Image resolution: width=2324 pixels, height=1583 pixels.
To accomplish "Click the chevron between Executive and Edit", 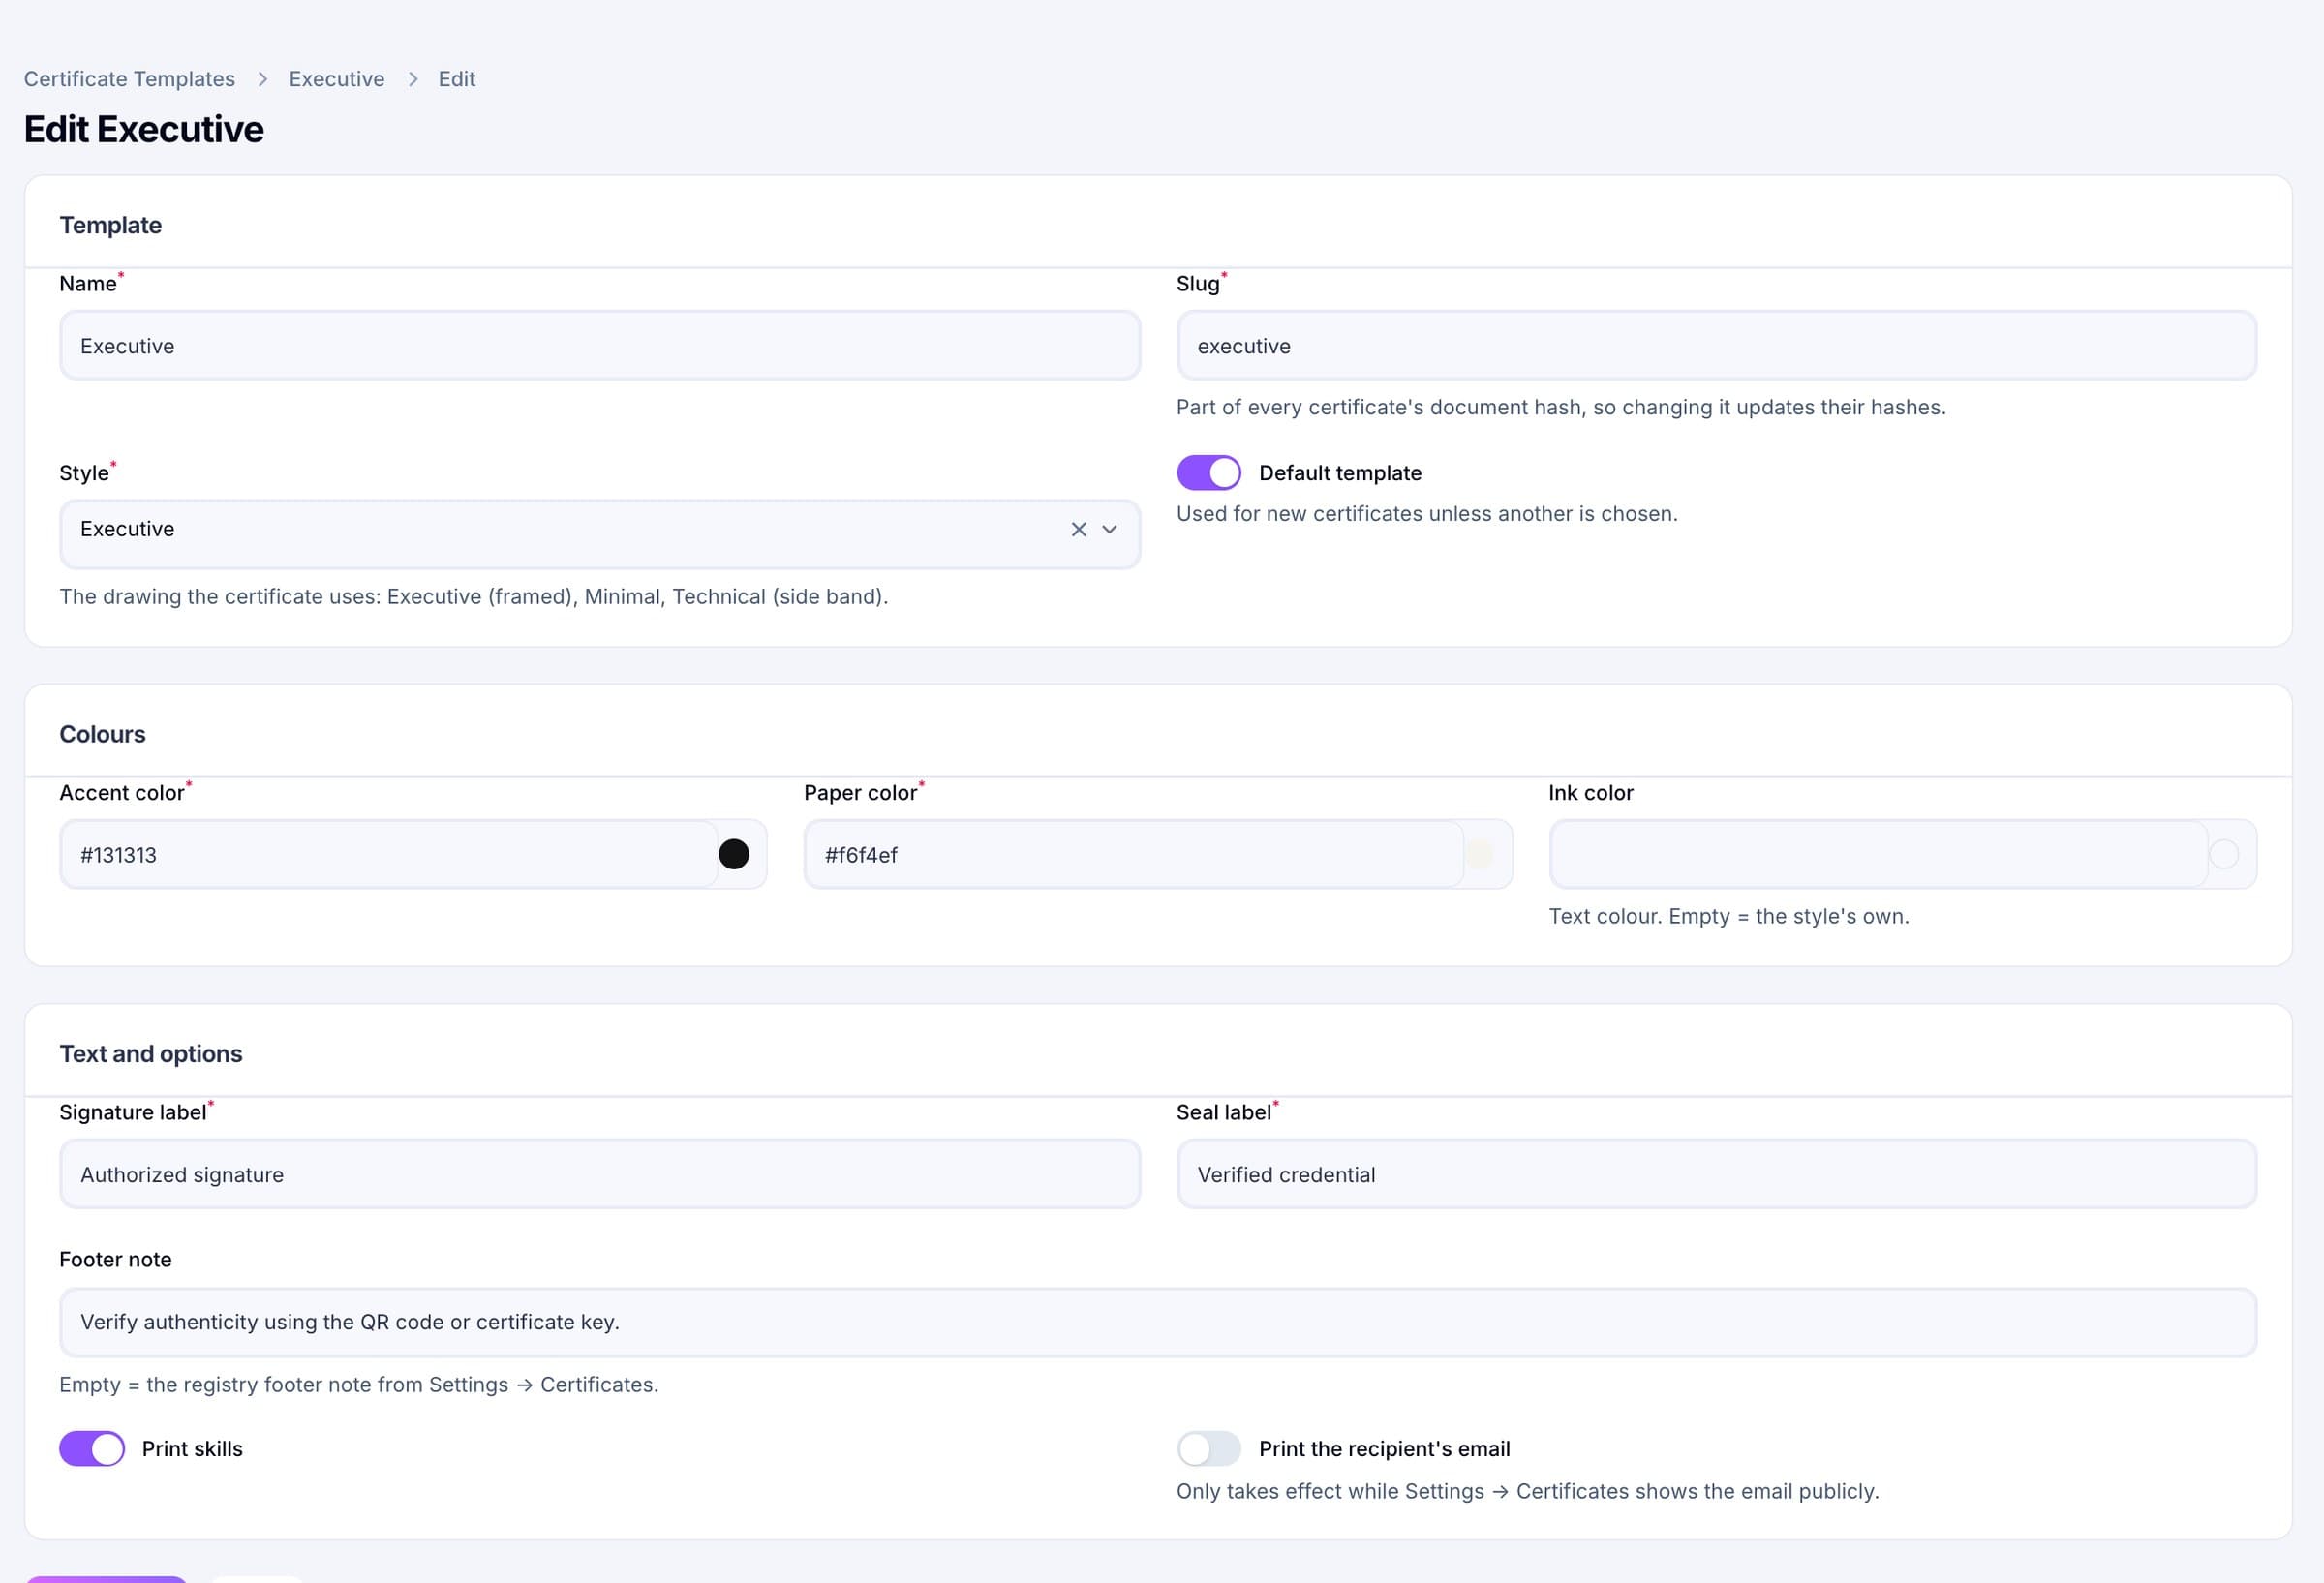I will (412, 79).
